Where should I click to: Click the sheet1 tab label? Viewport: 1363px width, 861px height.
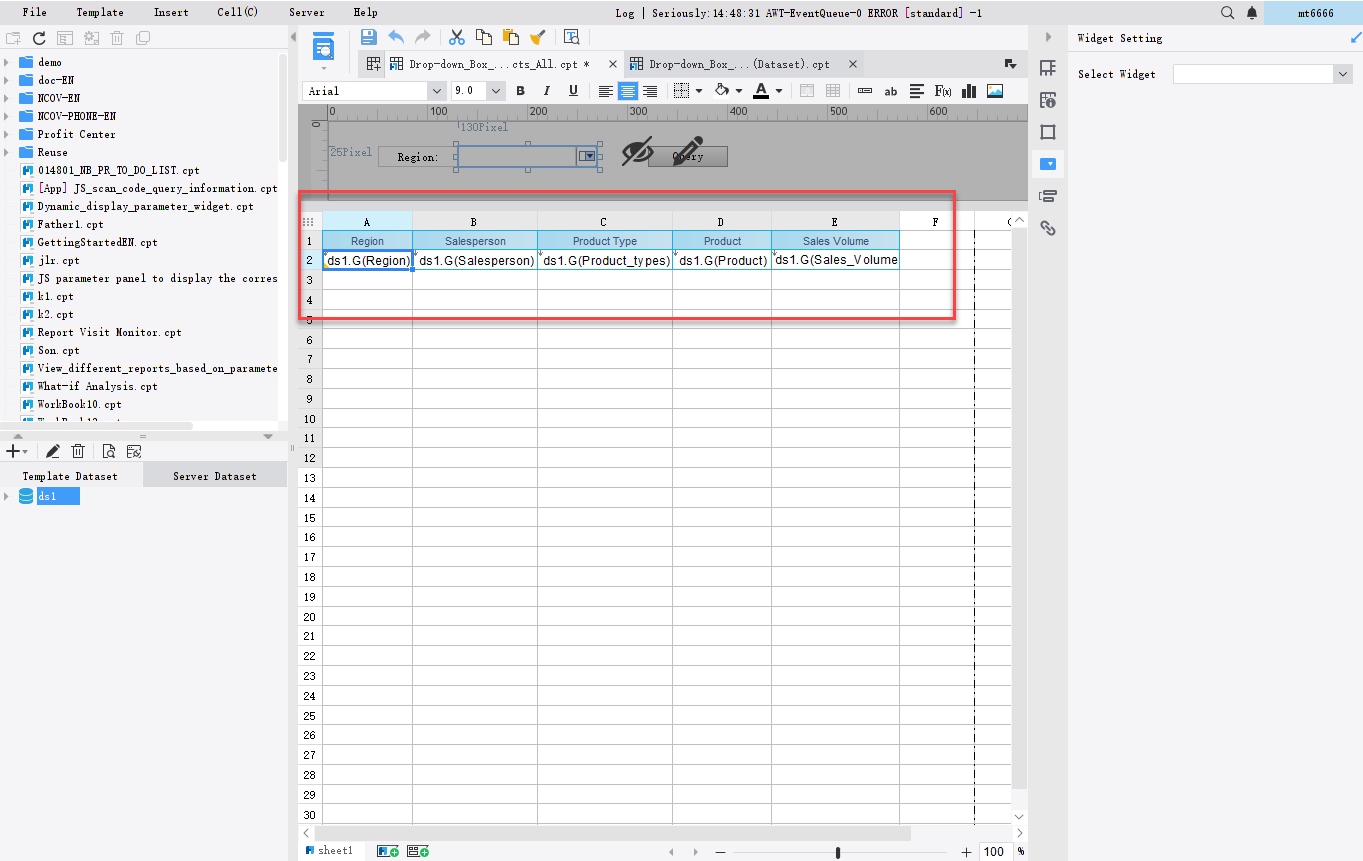point(334,850)
